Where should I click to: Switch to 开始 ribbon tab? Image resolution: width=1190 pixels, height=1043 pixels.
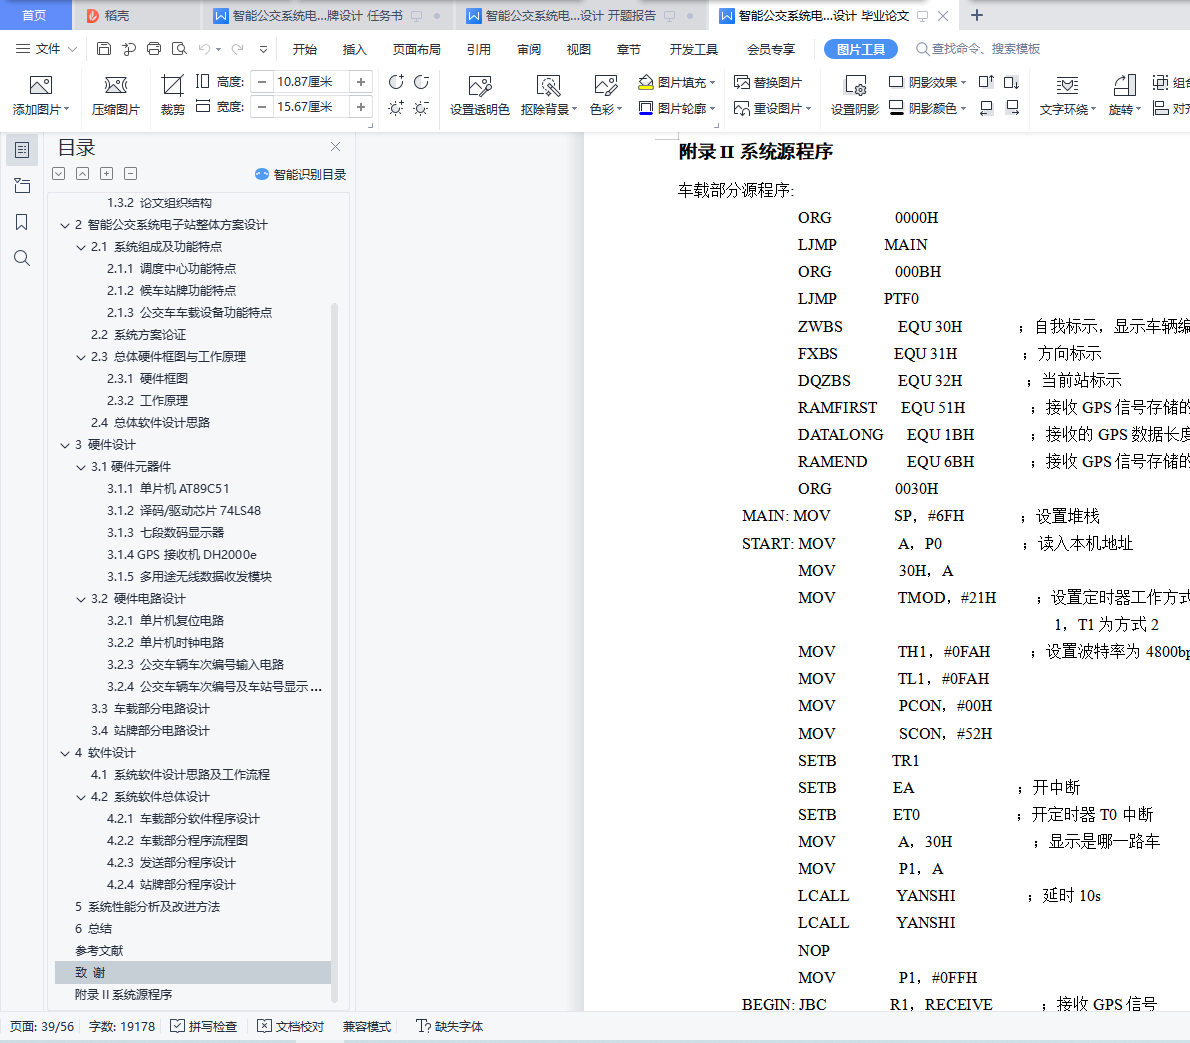(x=305, y=49)
